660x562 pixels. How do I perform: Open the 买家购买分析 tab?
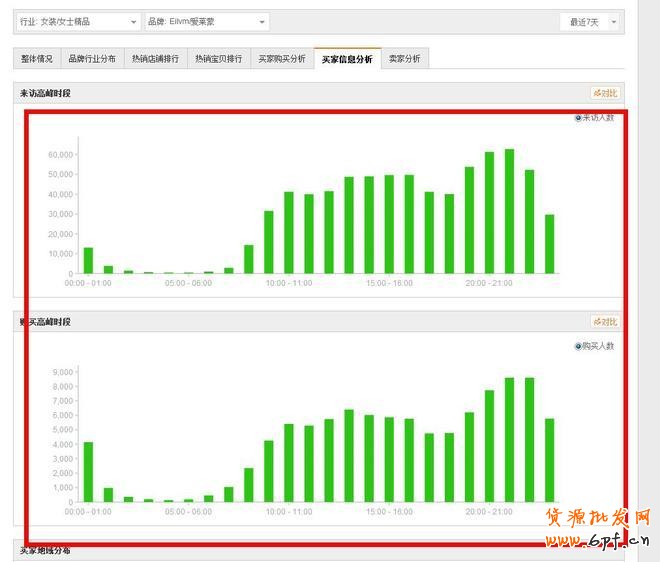pyautogui.click(x=281, y=59)
